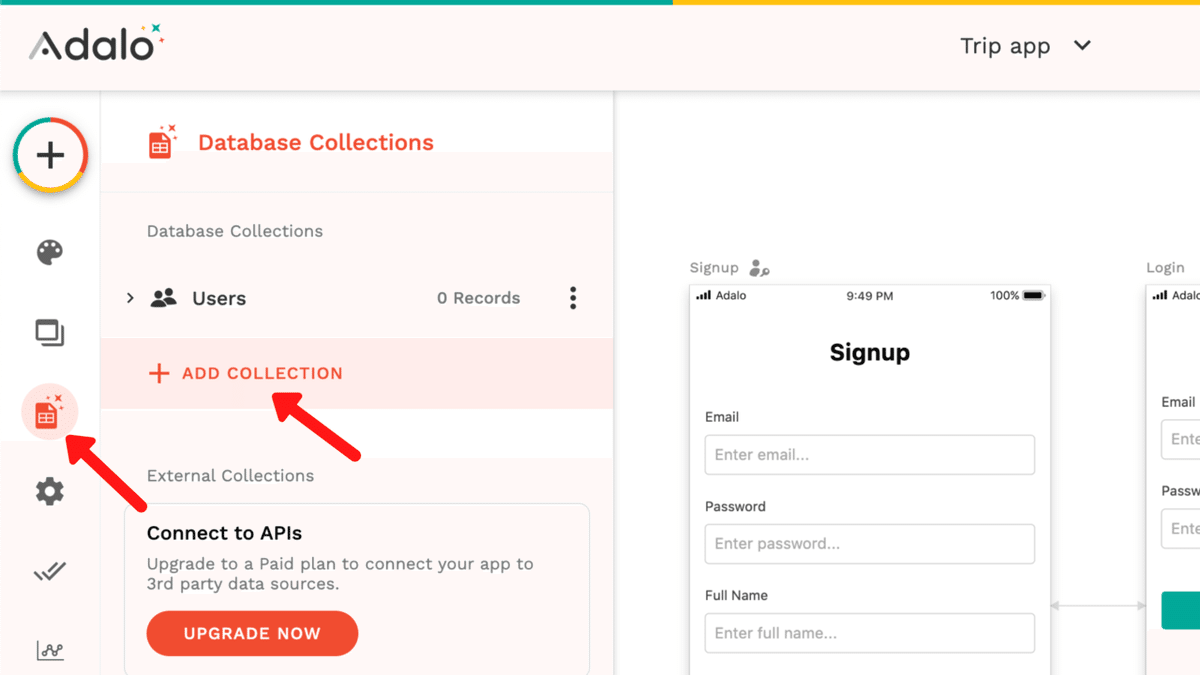1200x675 pixels.
Task: Select the Users collection row
Action: pos(300,298)
